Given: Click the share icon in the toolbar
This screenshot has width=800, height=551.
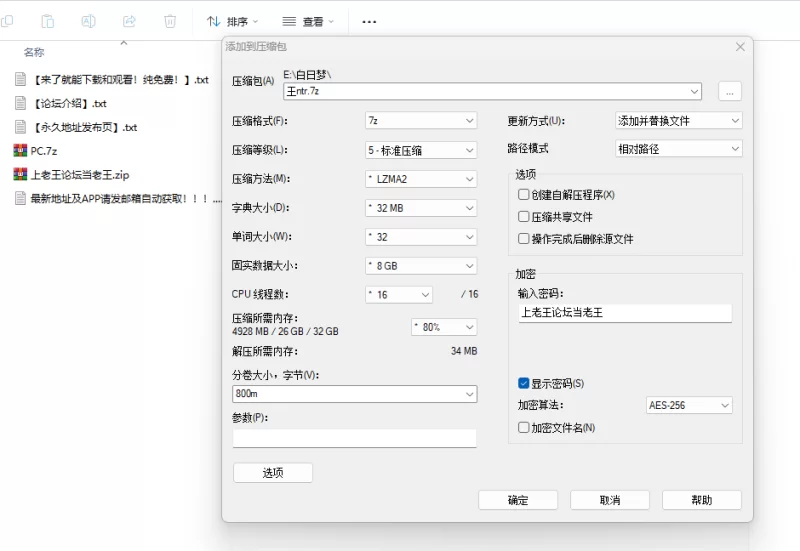Looking at the screenshot, I should (129, 21).
